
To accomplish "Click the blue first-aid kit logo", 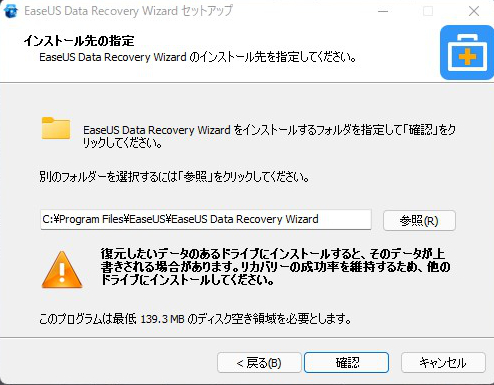I will [467, 53].
